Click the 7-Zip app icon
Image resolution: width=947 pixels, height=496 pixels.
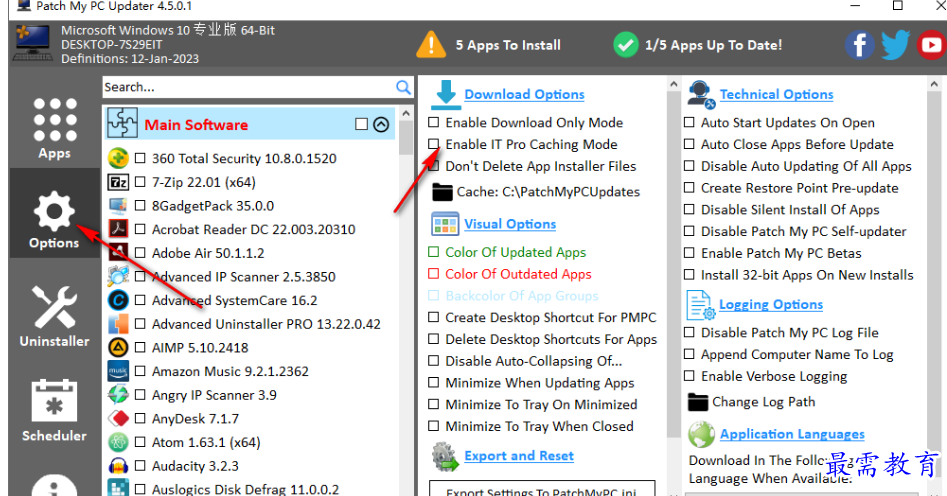(x=118, y=182)
